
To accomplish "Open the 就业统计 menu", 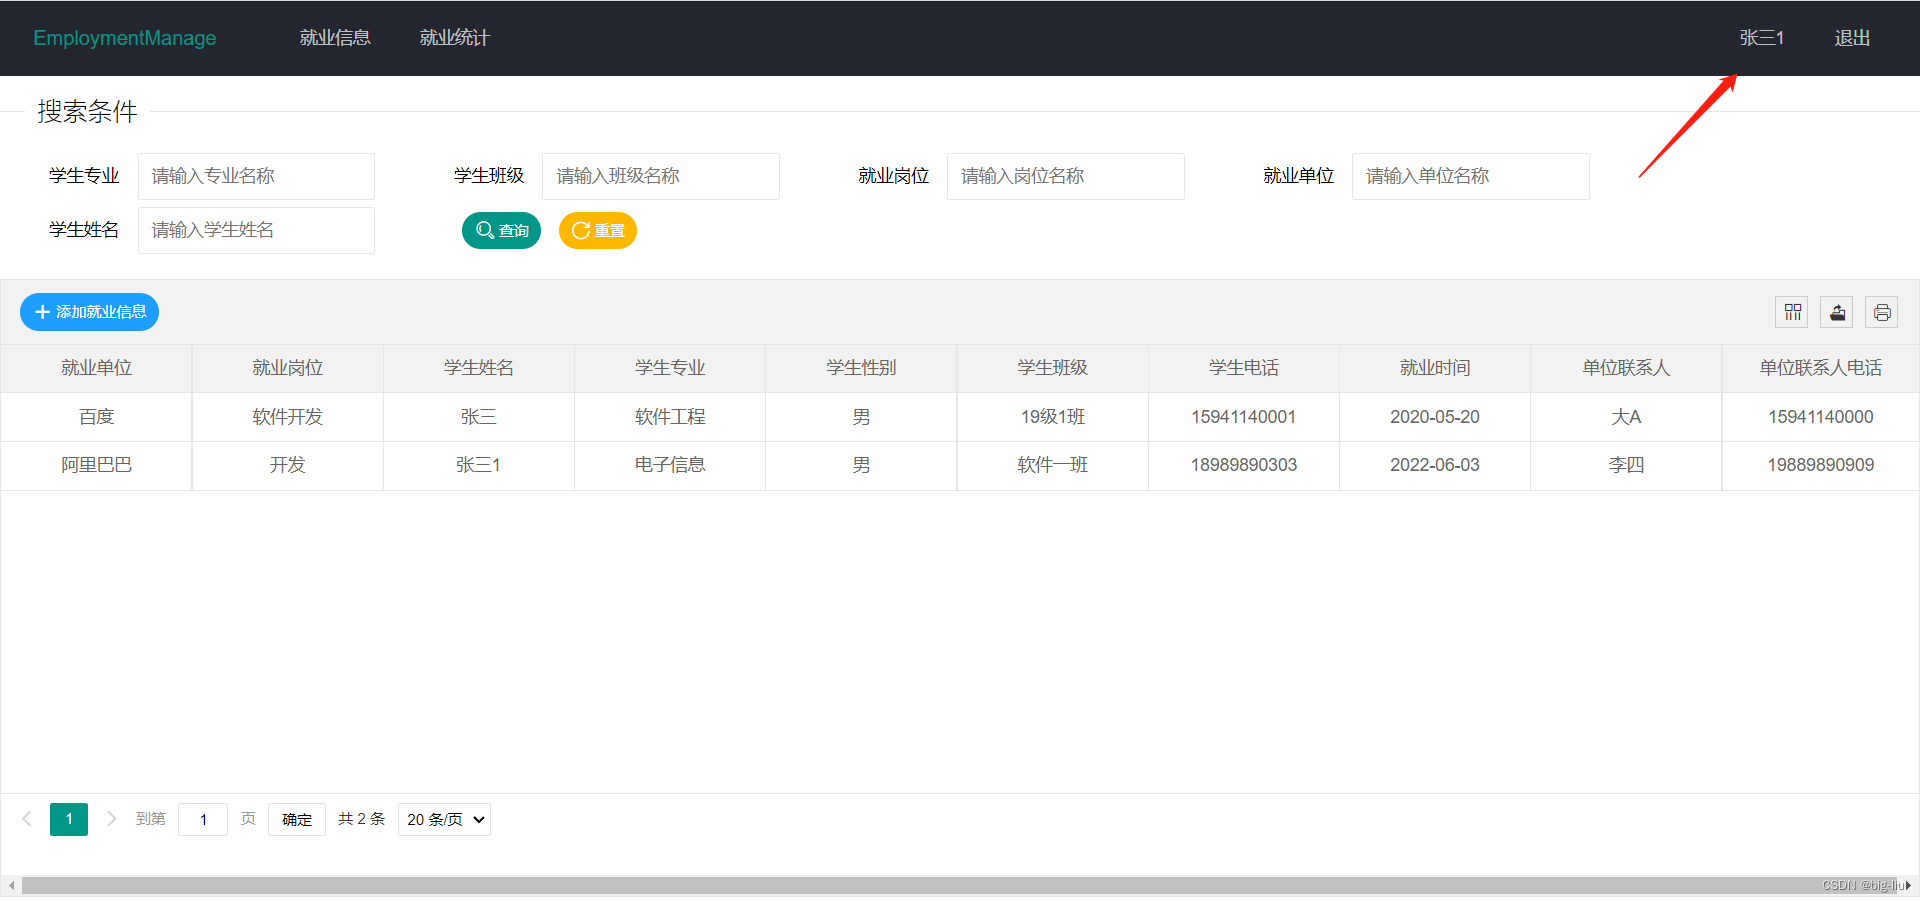I will click(455, 38).
